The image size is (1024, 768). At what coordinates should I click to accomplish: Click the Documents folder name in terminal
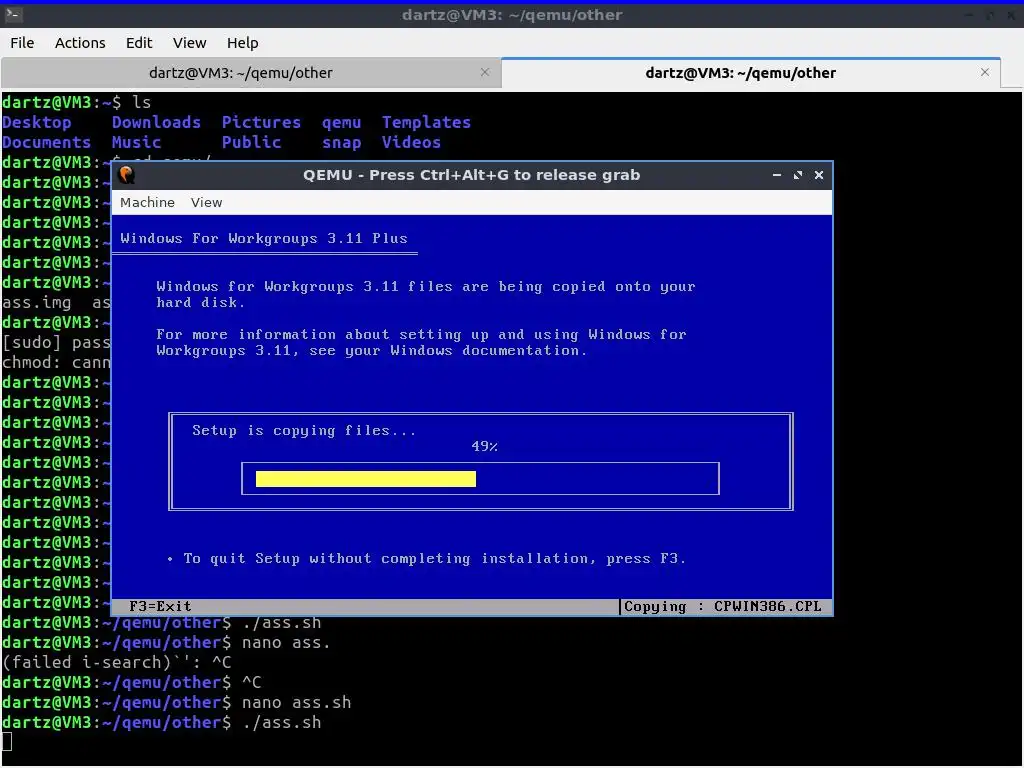click(46, 142)
